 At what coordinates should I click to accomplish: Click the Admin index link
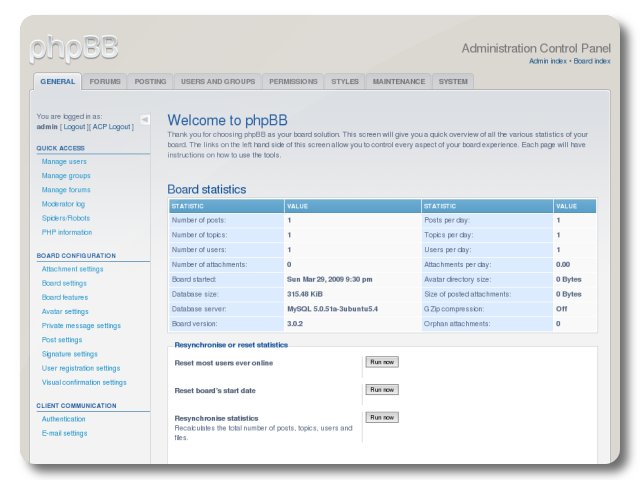pyautogui.click(x=549, y=61)
